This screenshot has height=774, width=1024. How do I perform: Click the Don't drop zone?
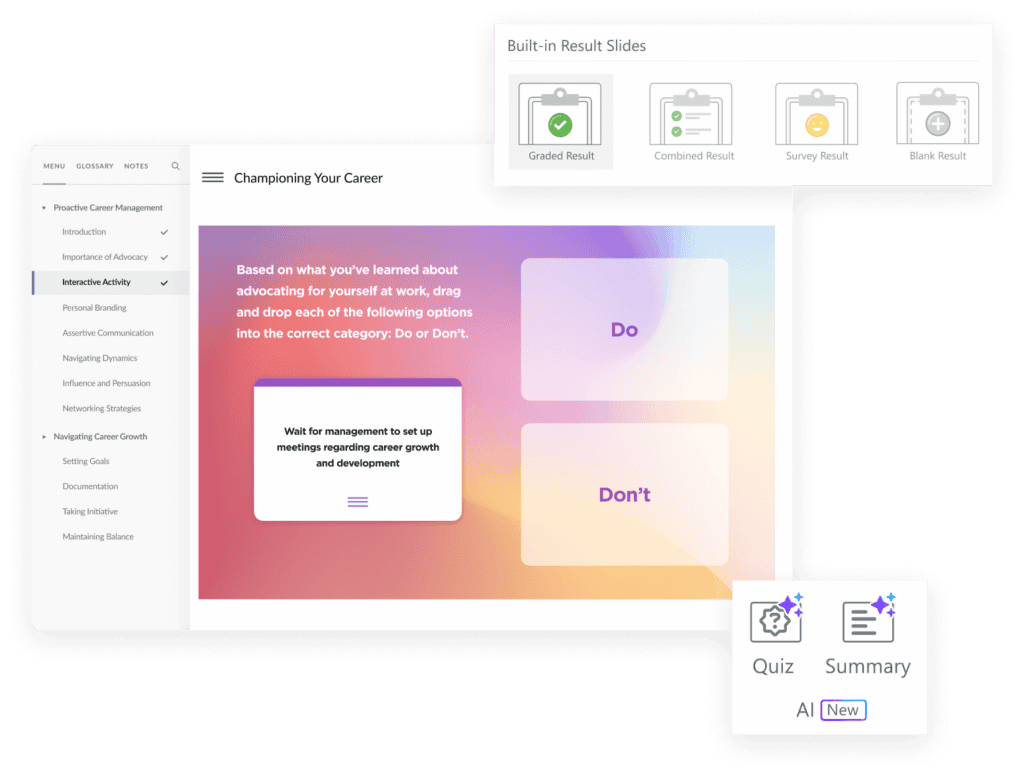pyautogui.click(x=624, y=494)
